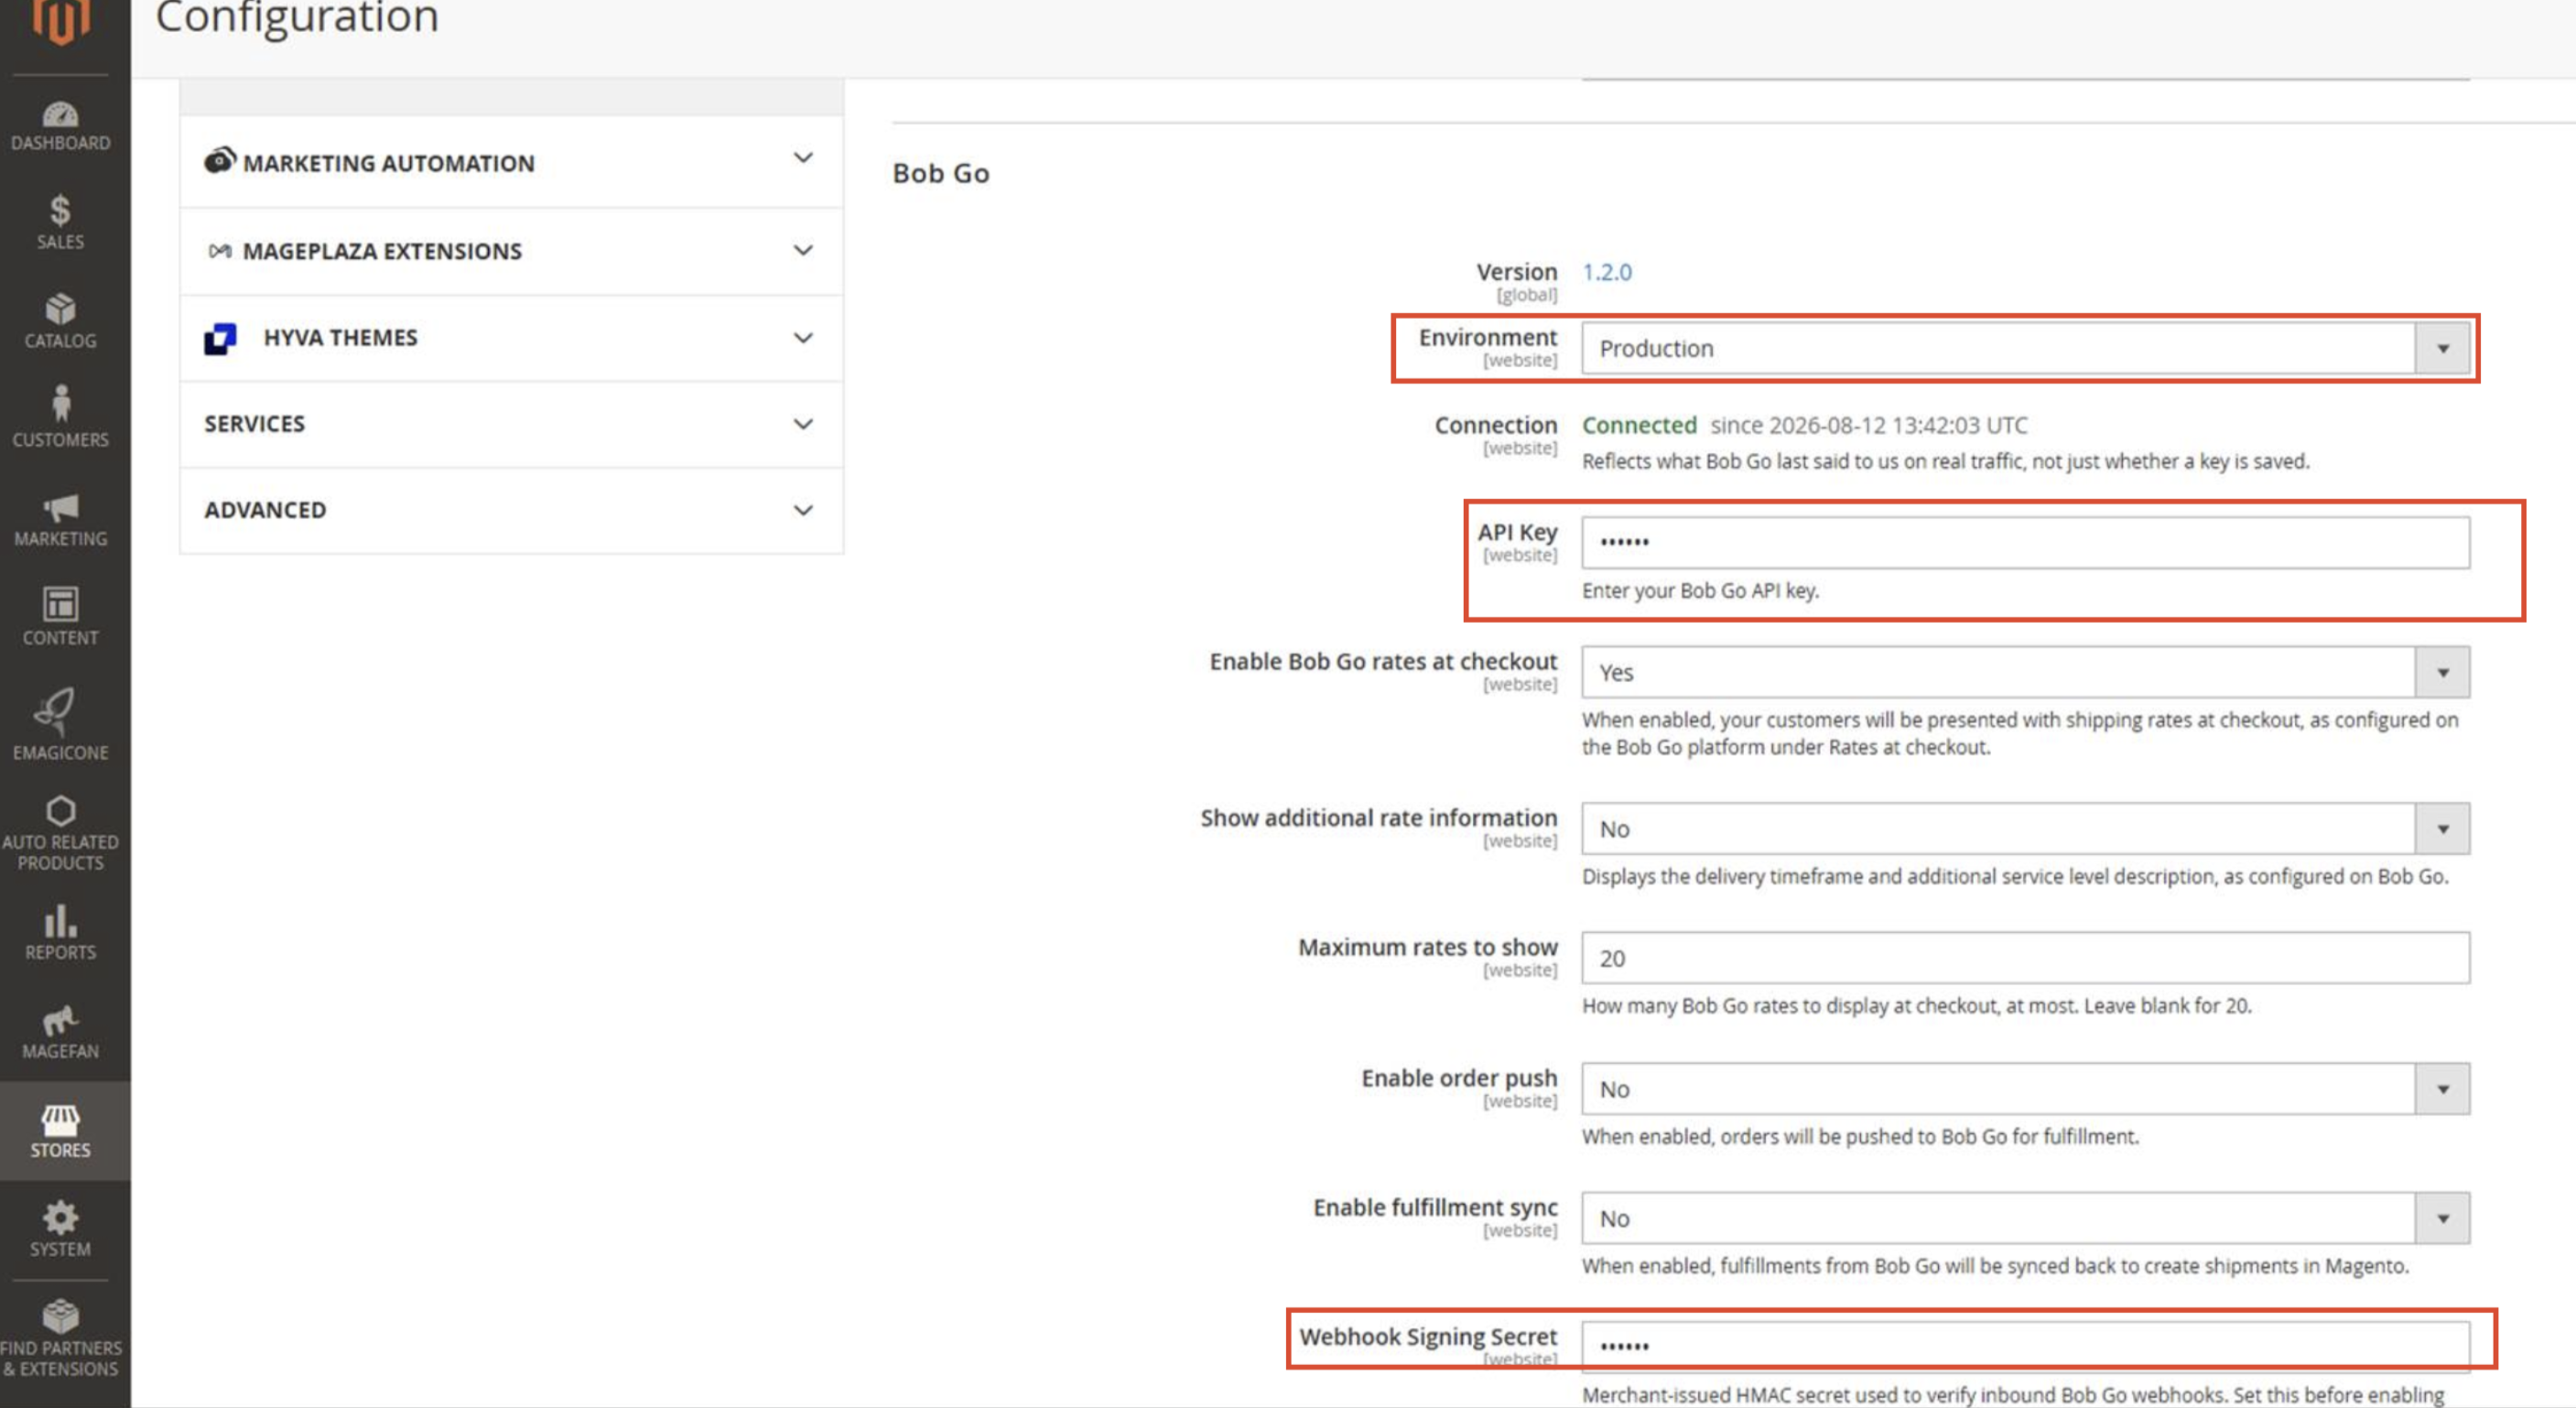Click the green Connected status text
Viewport: 2576px width, 1408px height.
pyautogui.click(x=1639, y=425)
